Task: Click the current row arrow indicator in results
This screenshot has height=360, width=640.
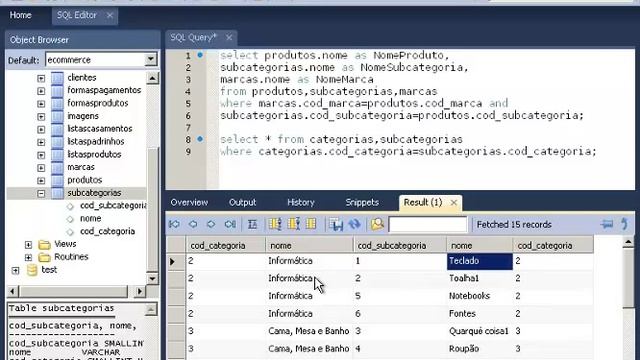Action: point(173,261)
